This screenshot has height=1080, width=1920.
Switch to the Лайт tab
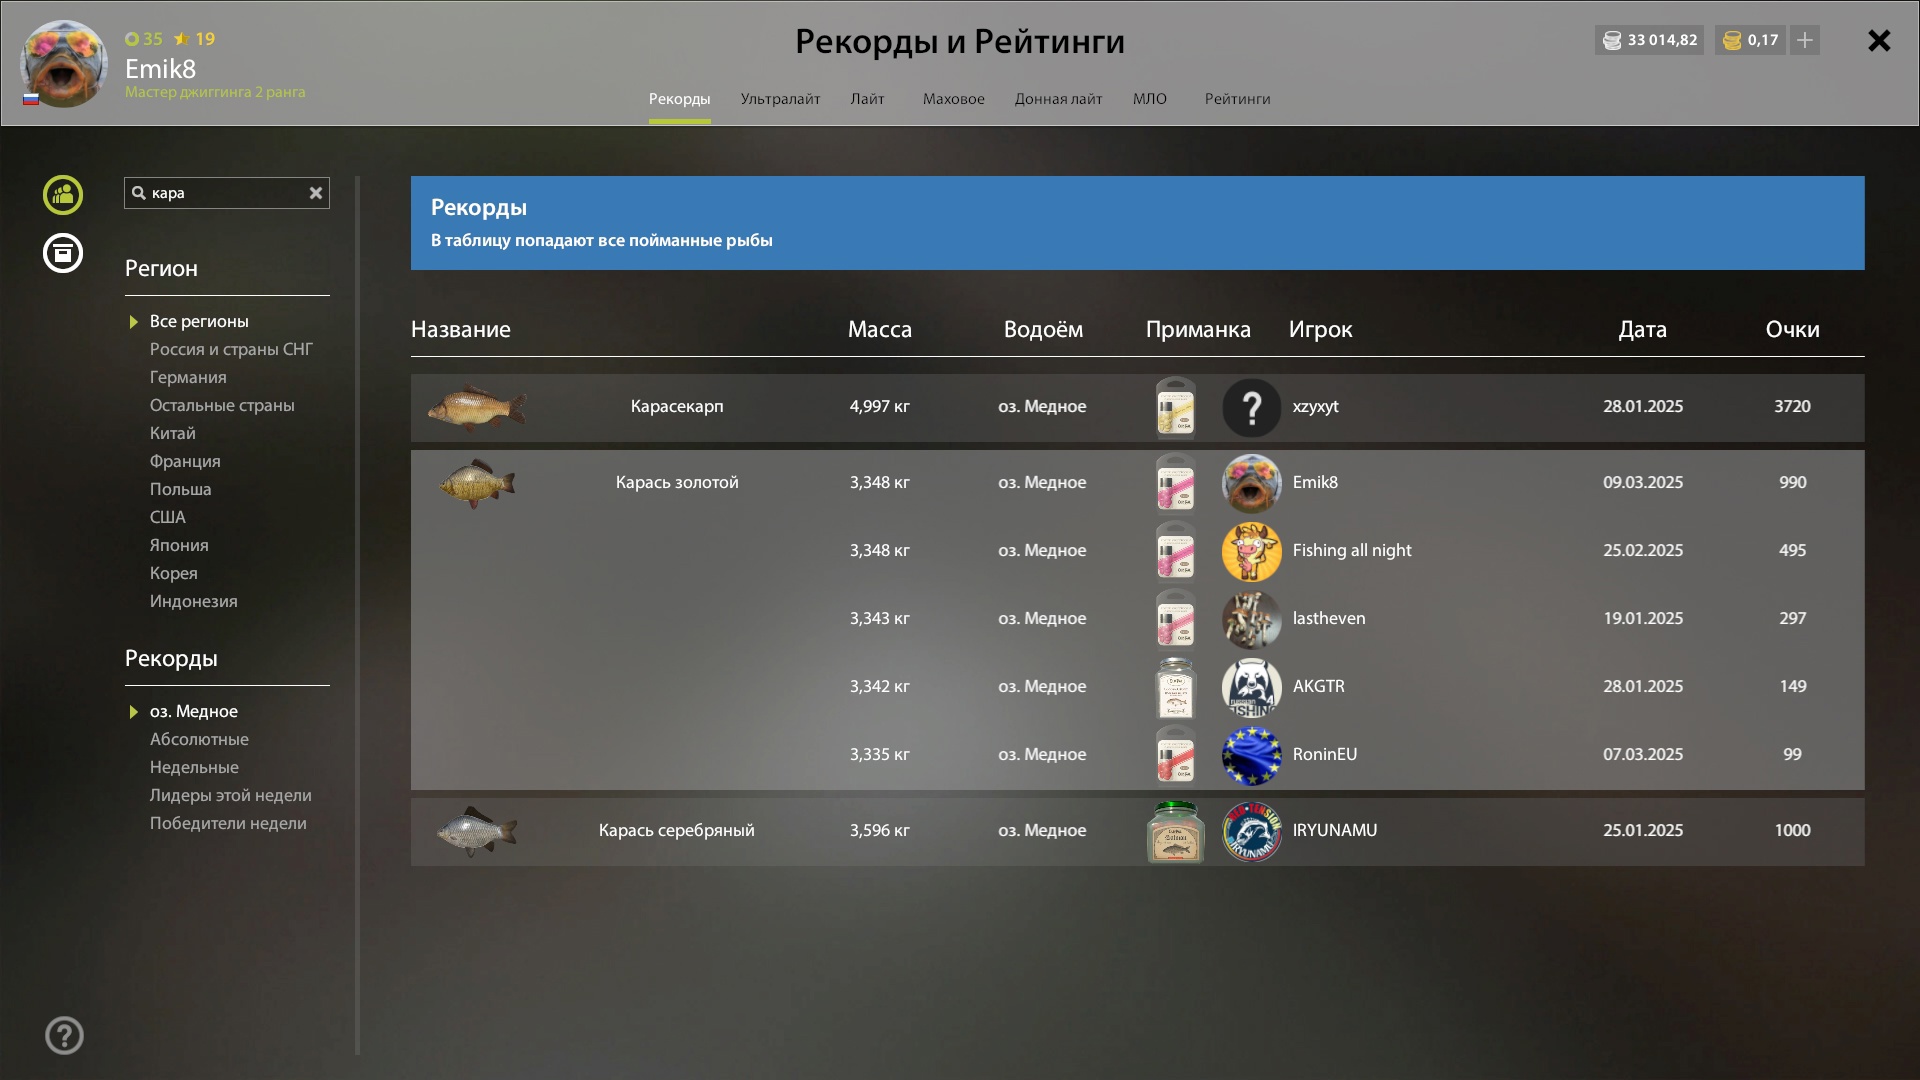click(x=867, y=99)
